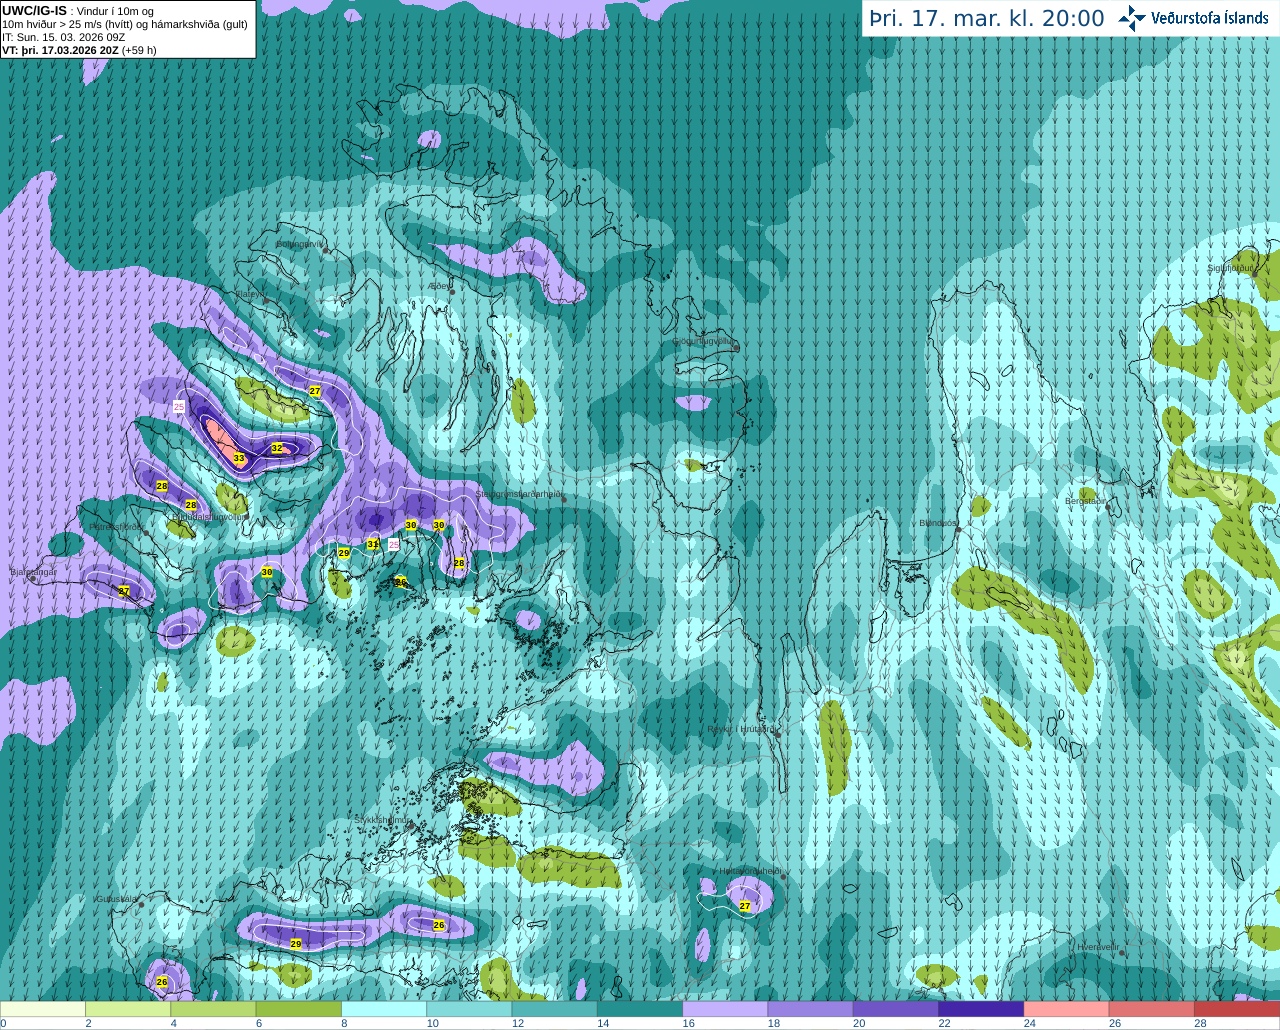1280x1030 pixels.
Task: Select the 8–10 m/s pale cyan legend swatch
Action: [x=384, y=1009]
